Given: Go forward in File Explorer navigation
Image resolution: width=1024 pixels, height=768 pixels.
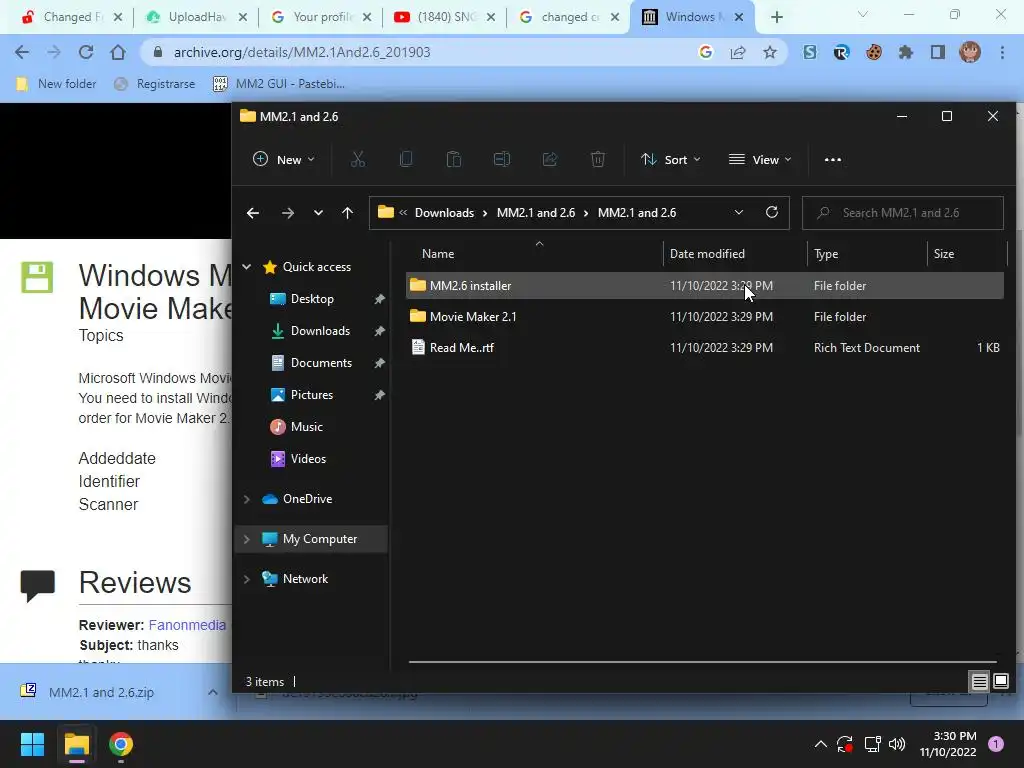Looking at the screenshot, I should pos(287,213).
